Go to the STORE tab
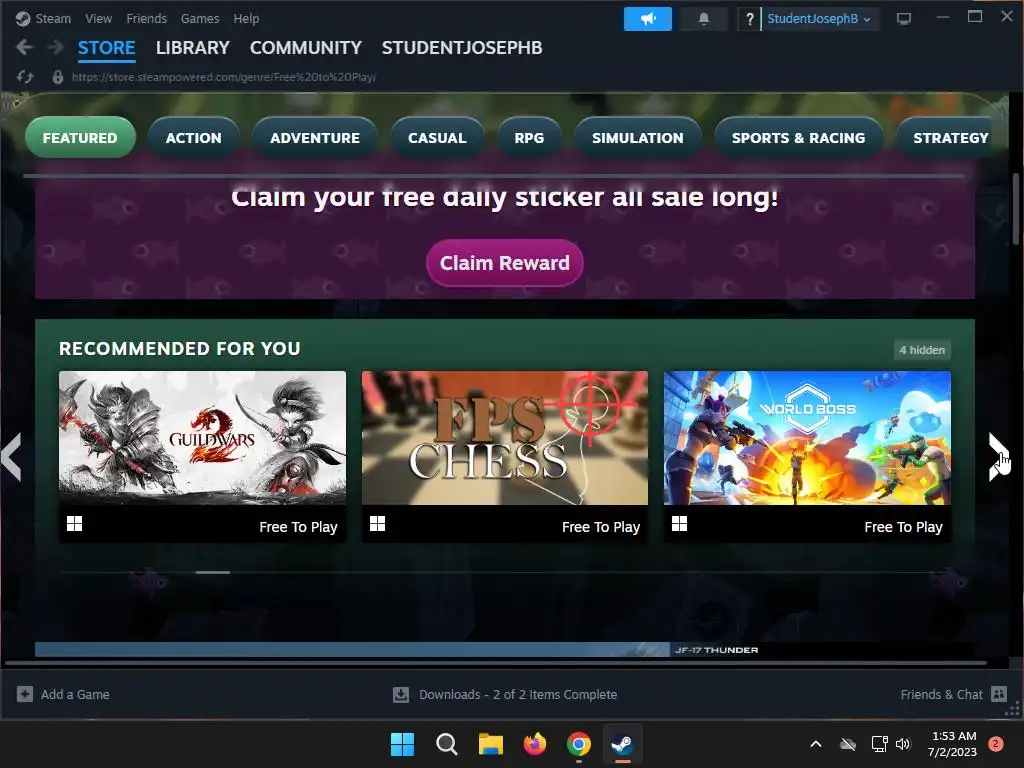This screenshot has height=768, width=1024. tap(106, 48)
